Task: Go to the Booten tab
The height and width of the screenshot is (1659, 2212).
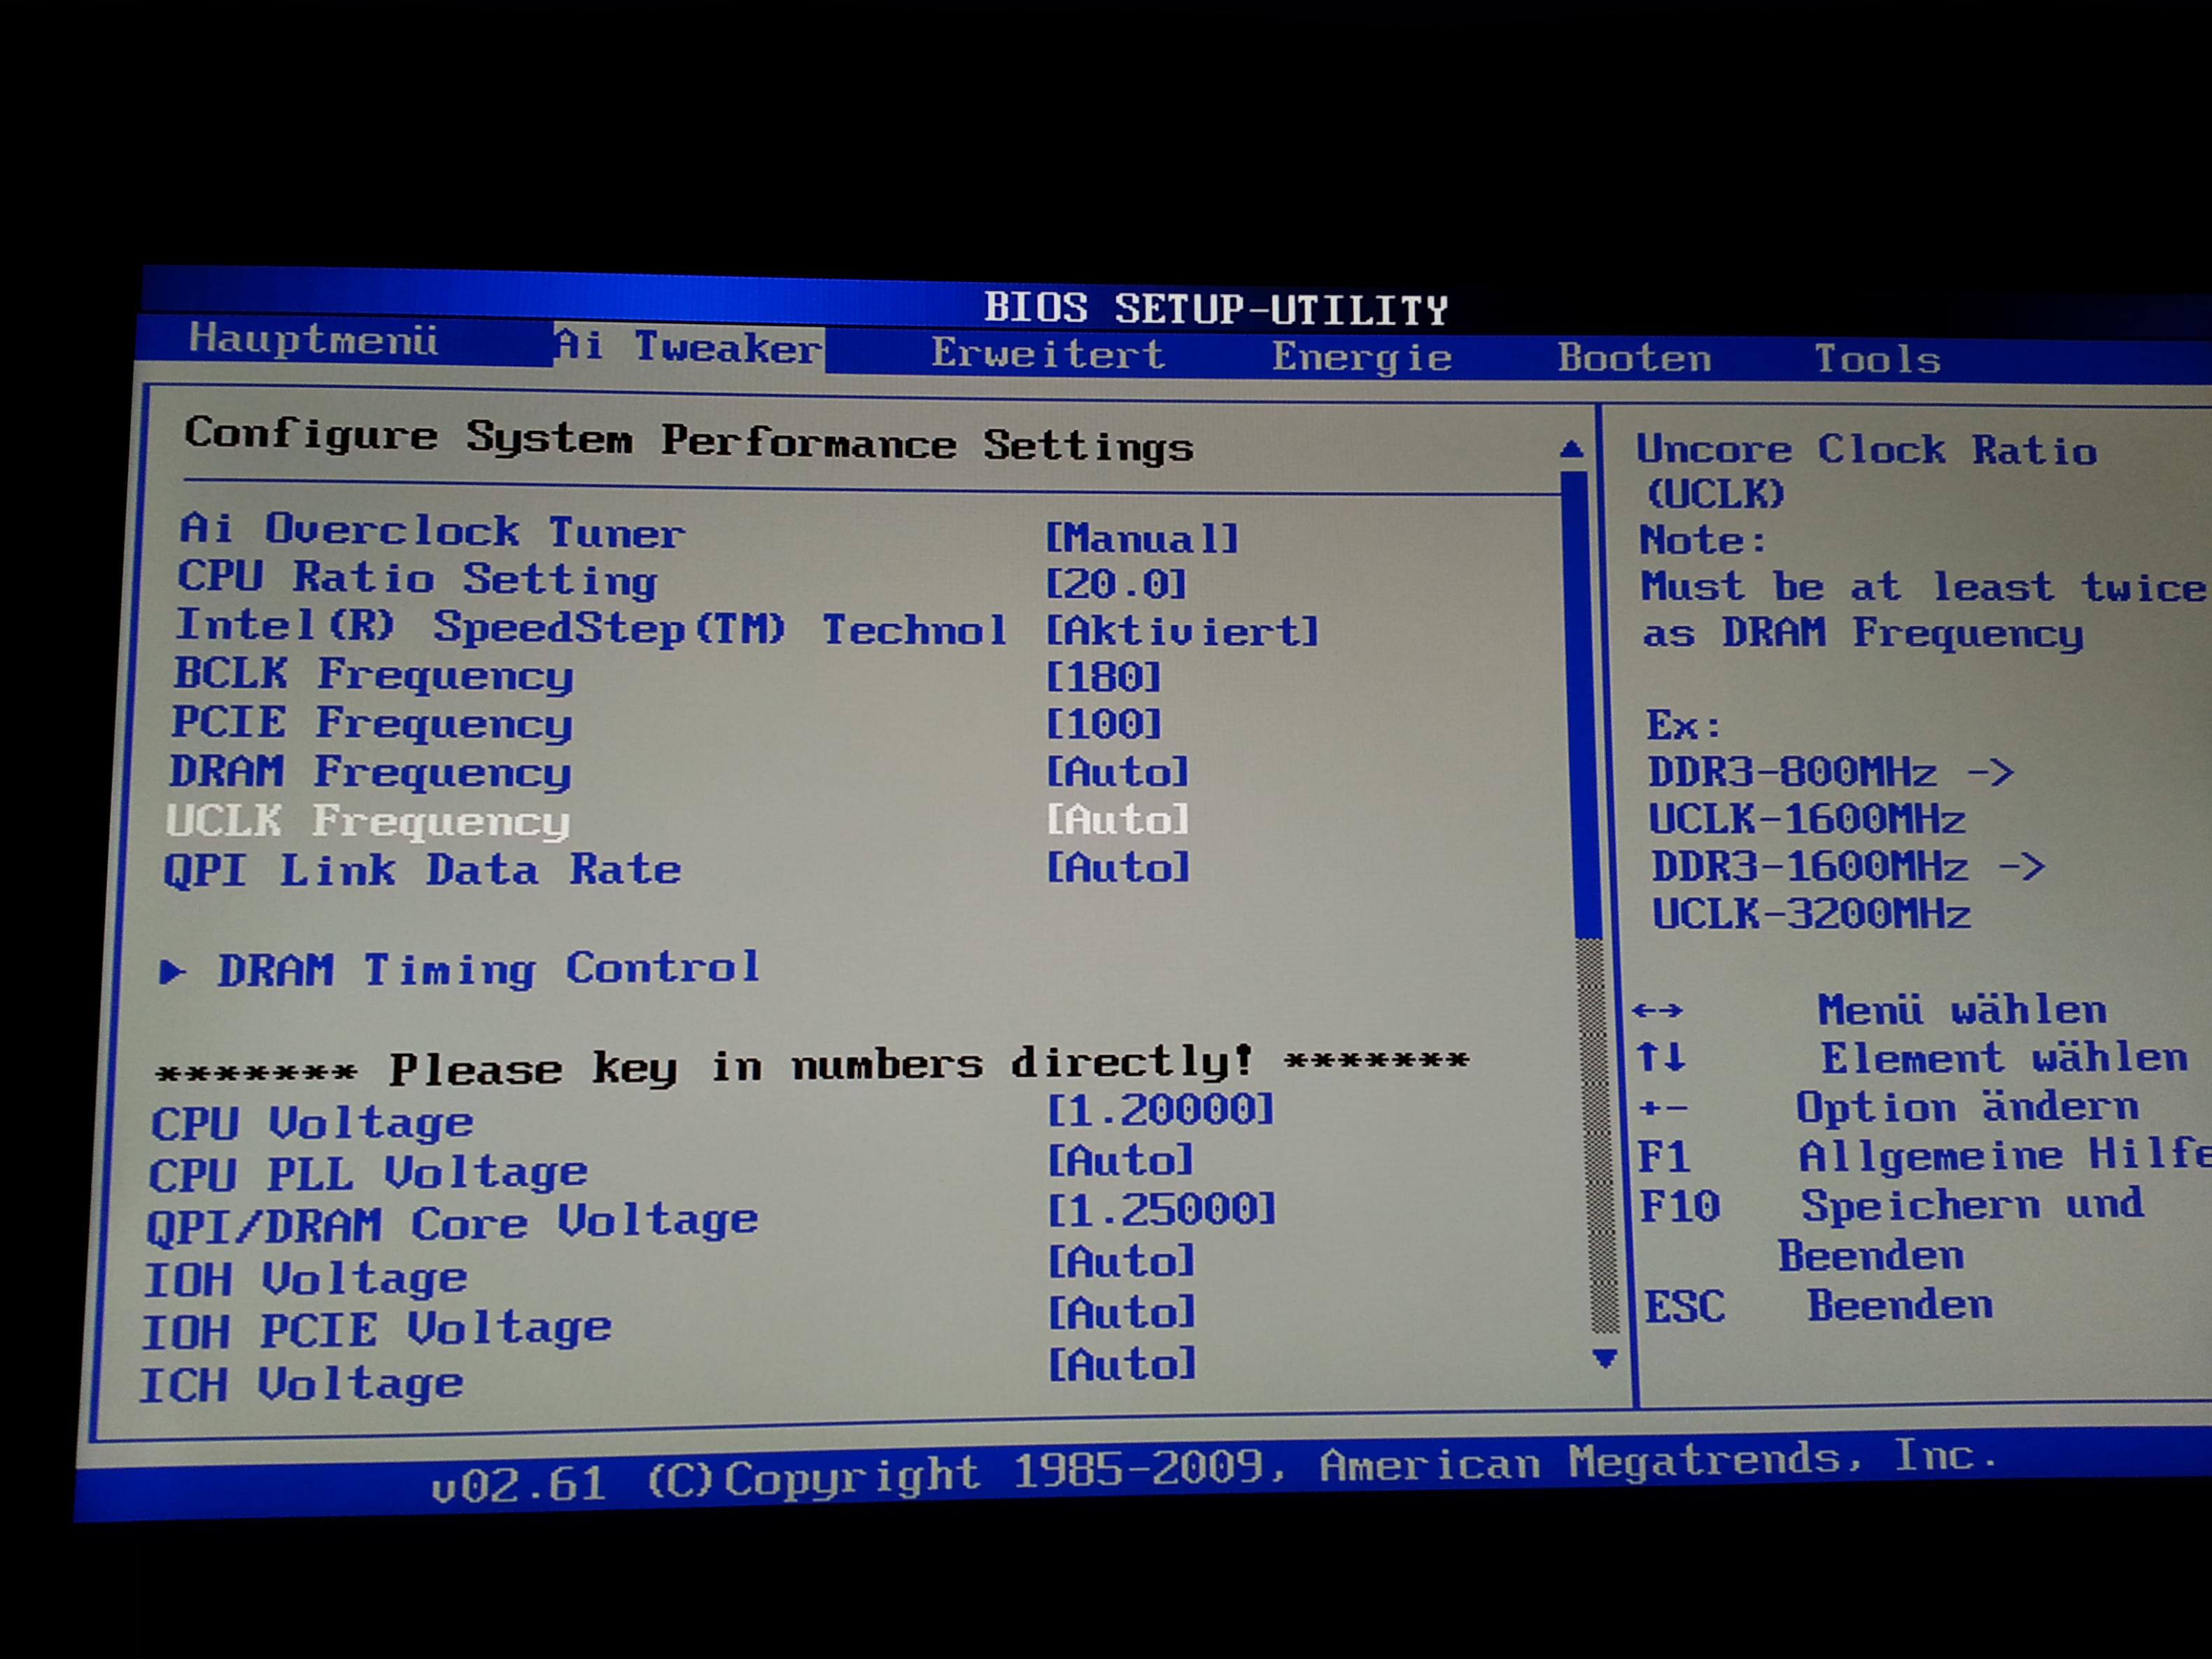Action: 1633,358
